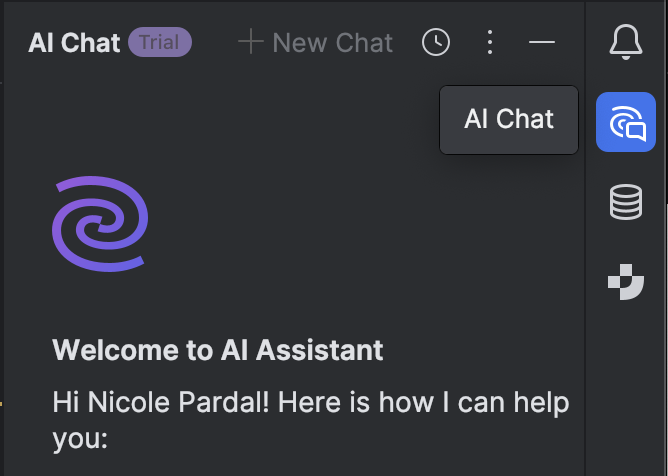Image resolution: width=668 pixels, height=476 pixels.
Task: Open the three-dot options menu
Action: [x=489, y=42]
